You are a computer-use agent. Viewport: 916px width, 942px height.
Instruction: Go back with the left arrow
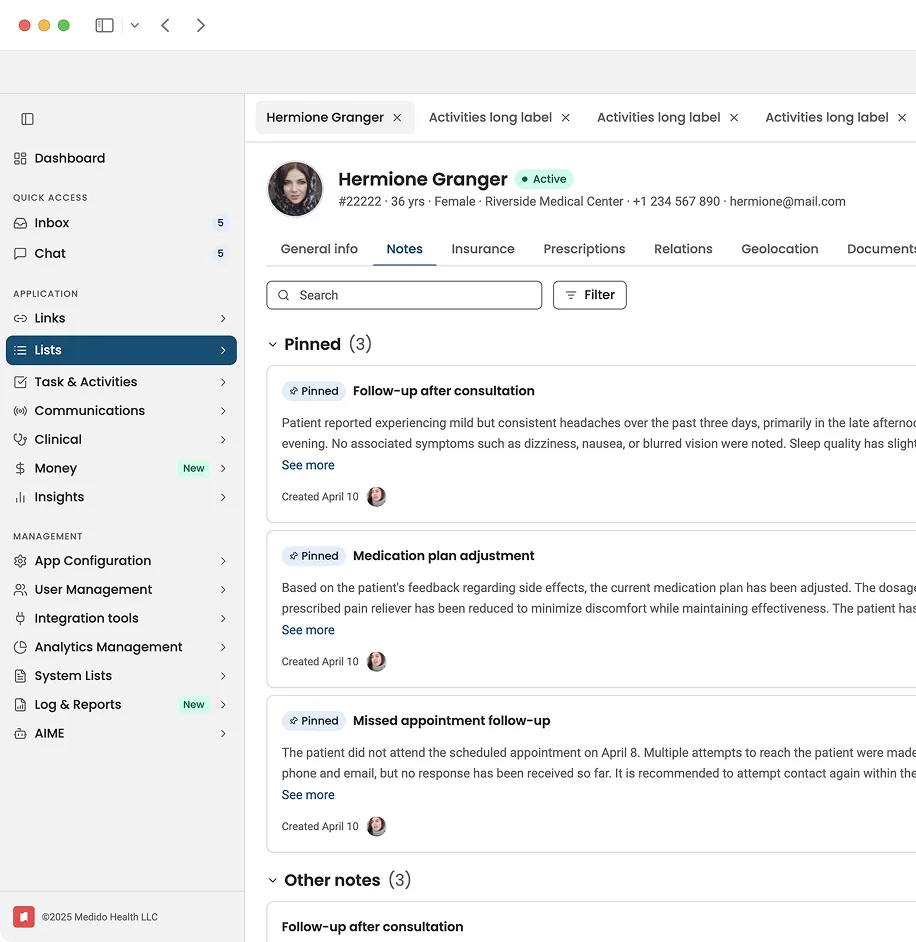pos(165,25)
